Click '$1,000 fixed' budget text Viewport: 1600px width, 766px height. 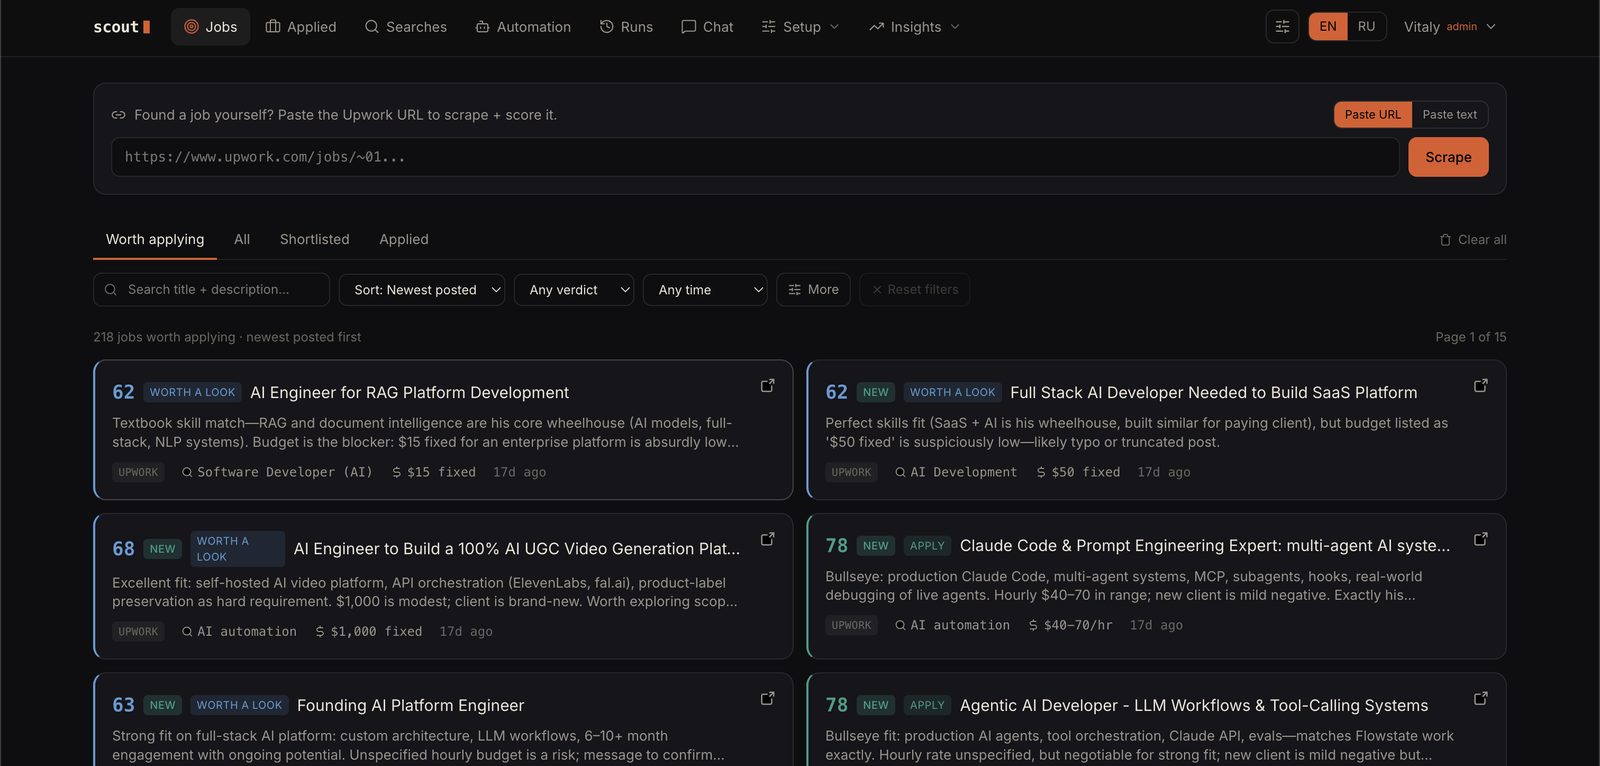click(x=369, y=632)
